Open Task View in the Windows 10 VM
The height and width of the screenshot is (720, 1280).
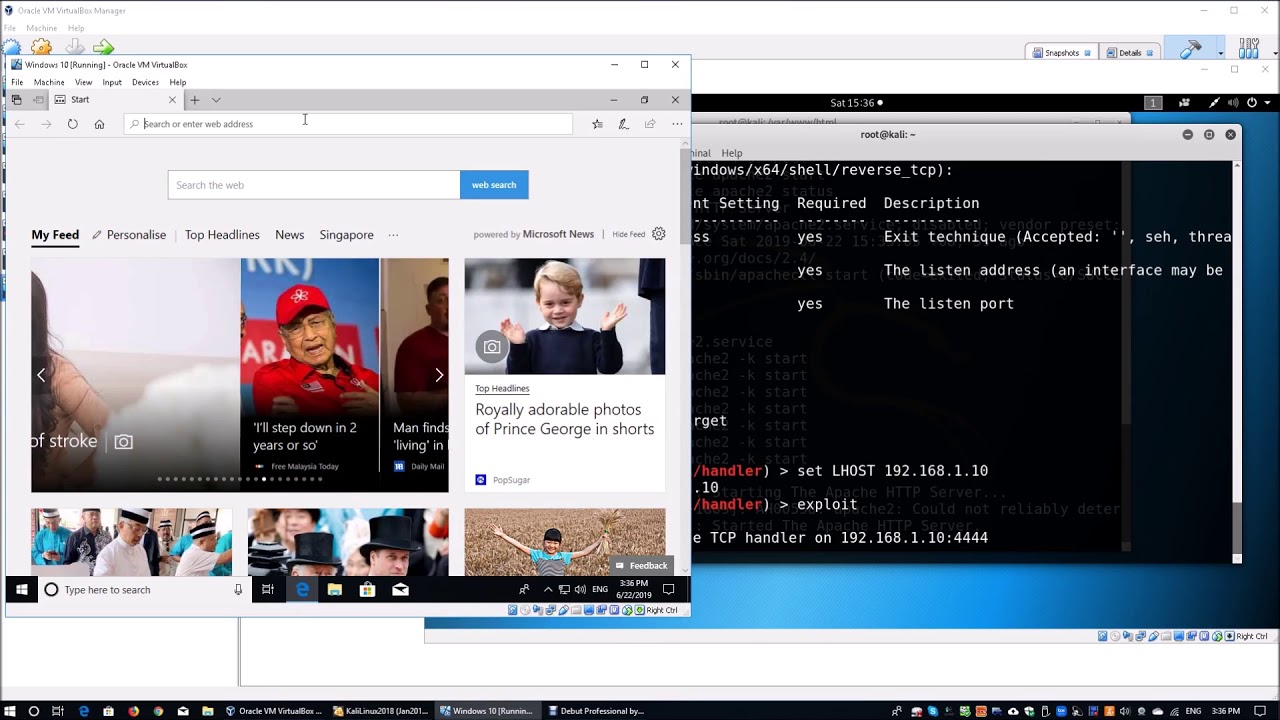[267, 590]
